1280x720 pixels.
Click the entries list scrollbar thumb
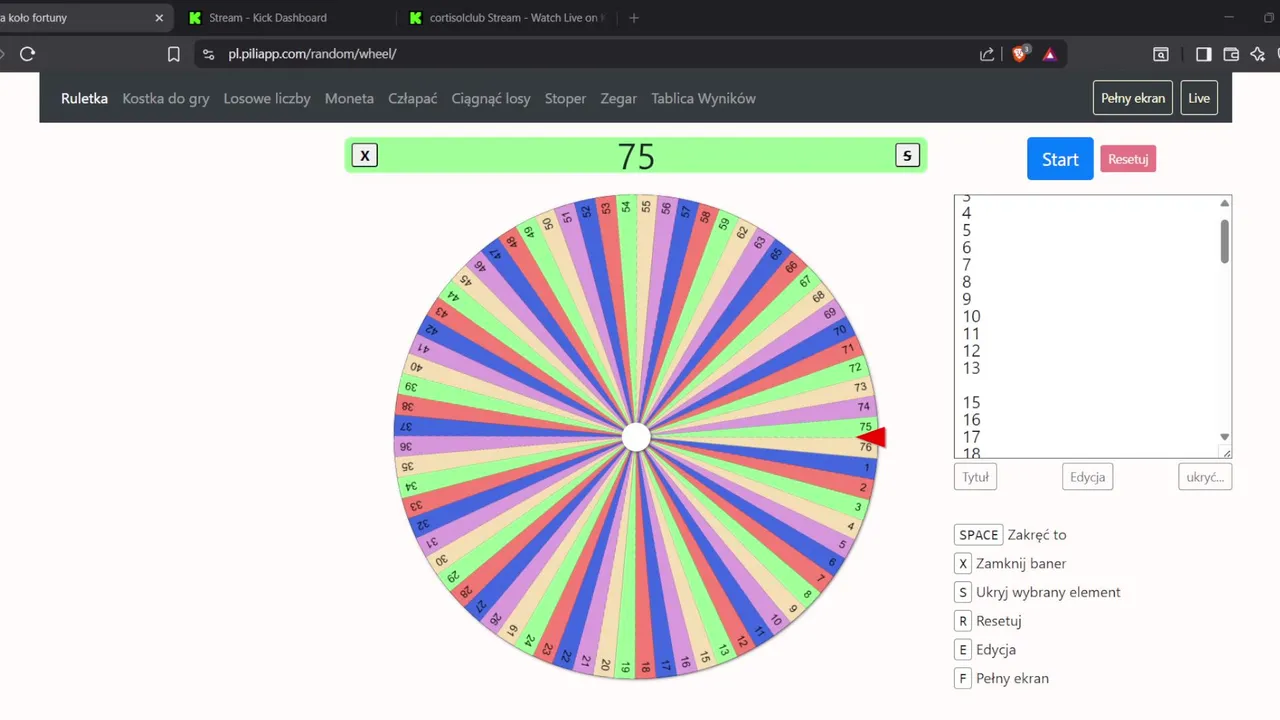(x=1225, y=241)
